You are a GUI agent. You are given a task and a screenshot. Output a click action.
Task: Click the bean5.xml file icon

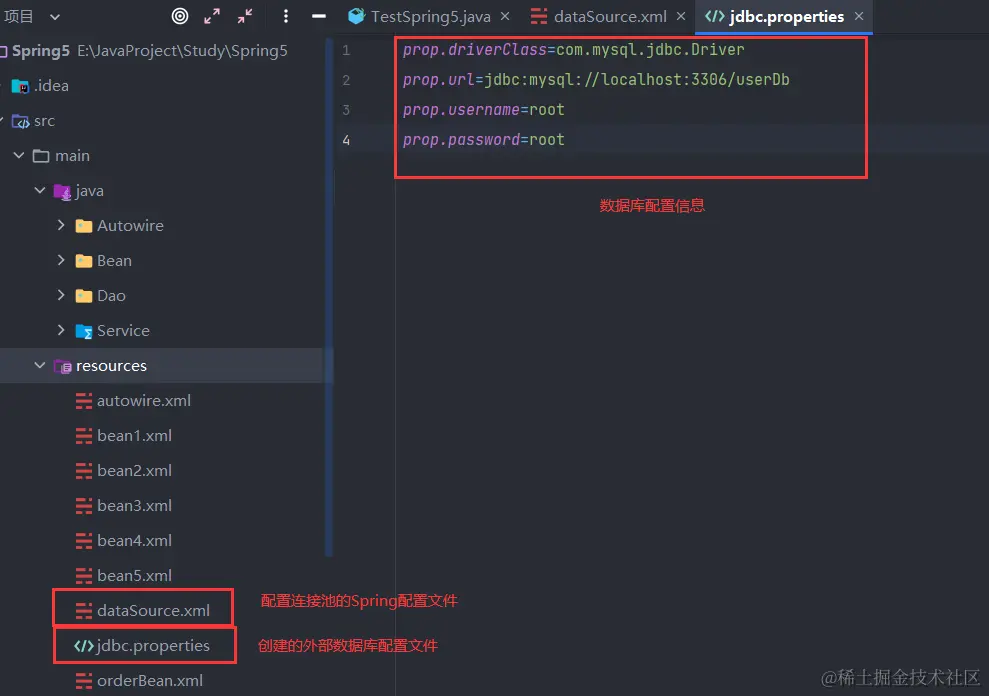point(83,576)
